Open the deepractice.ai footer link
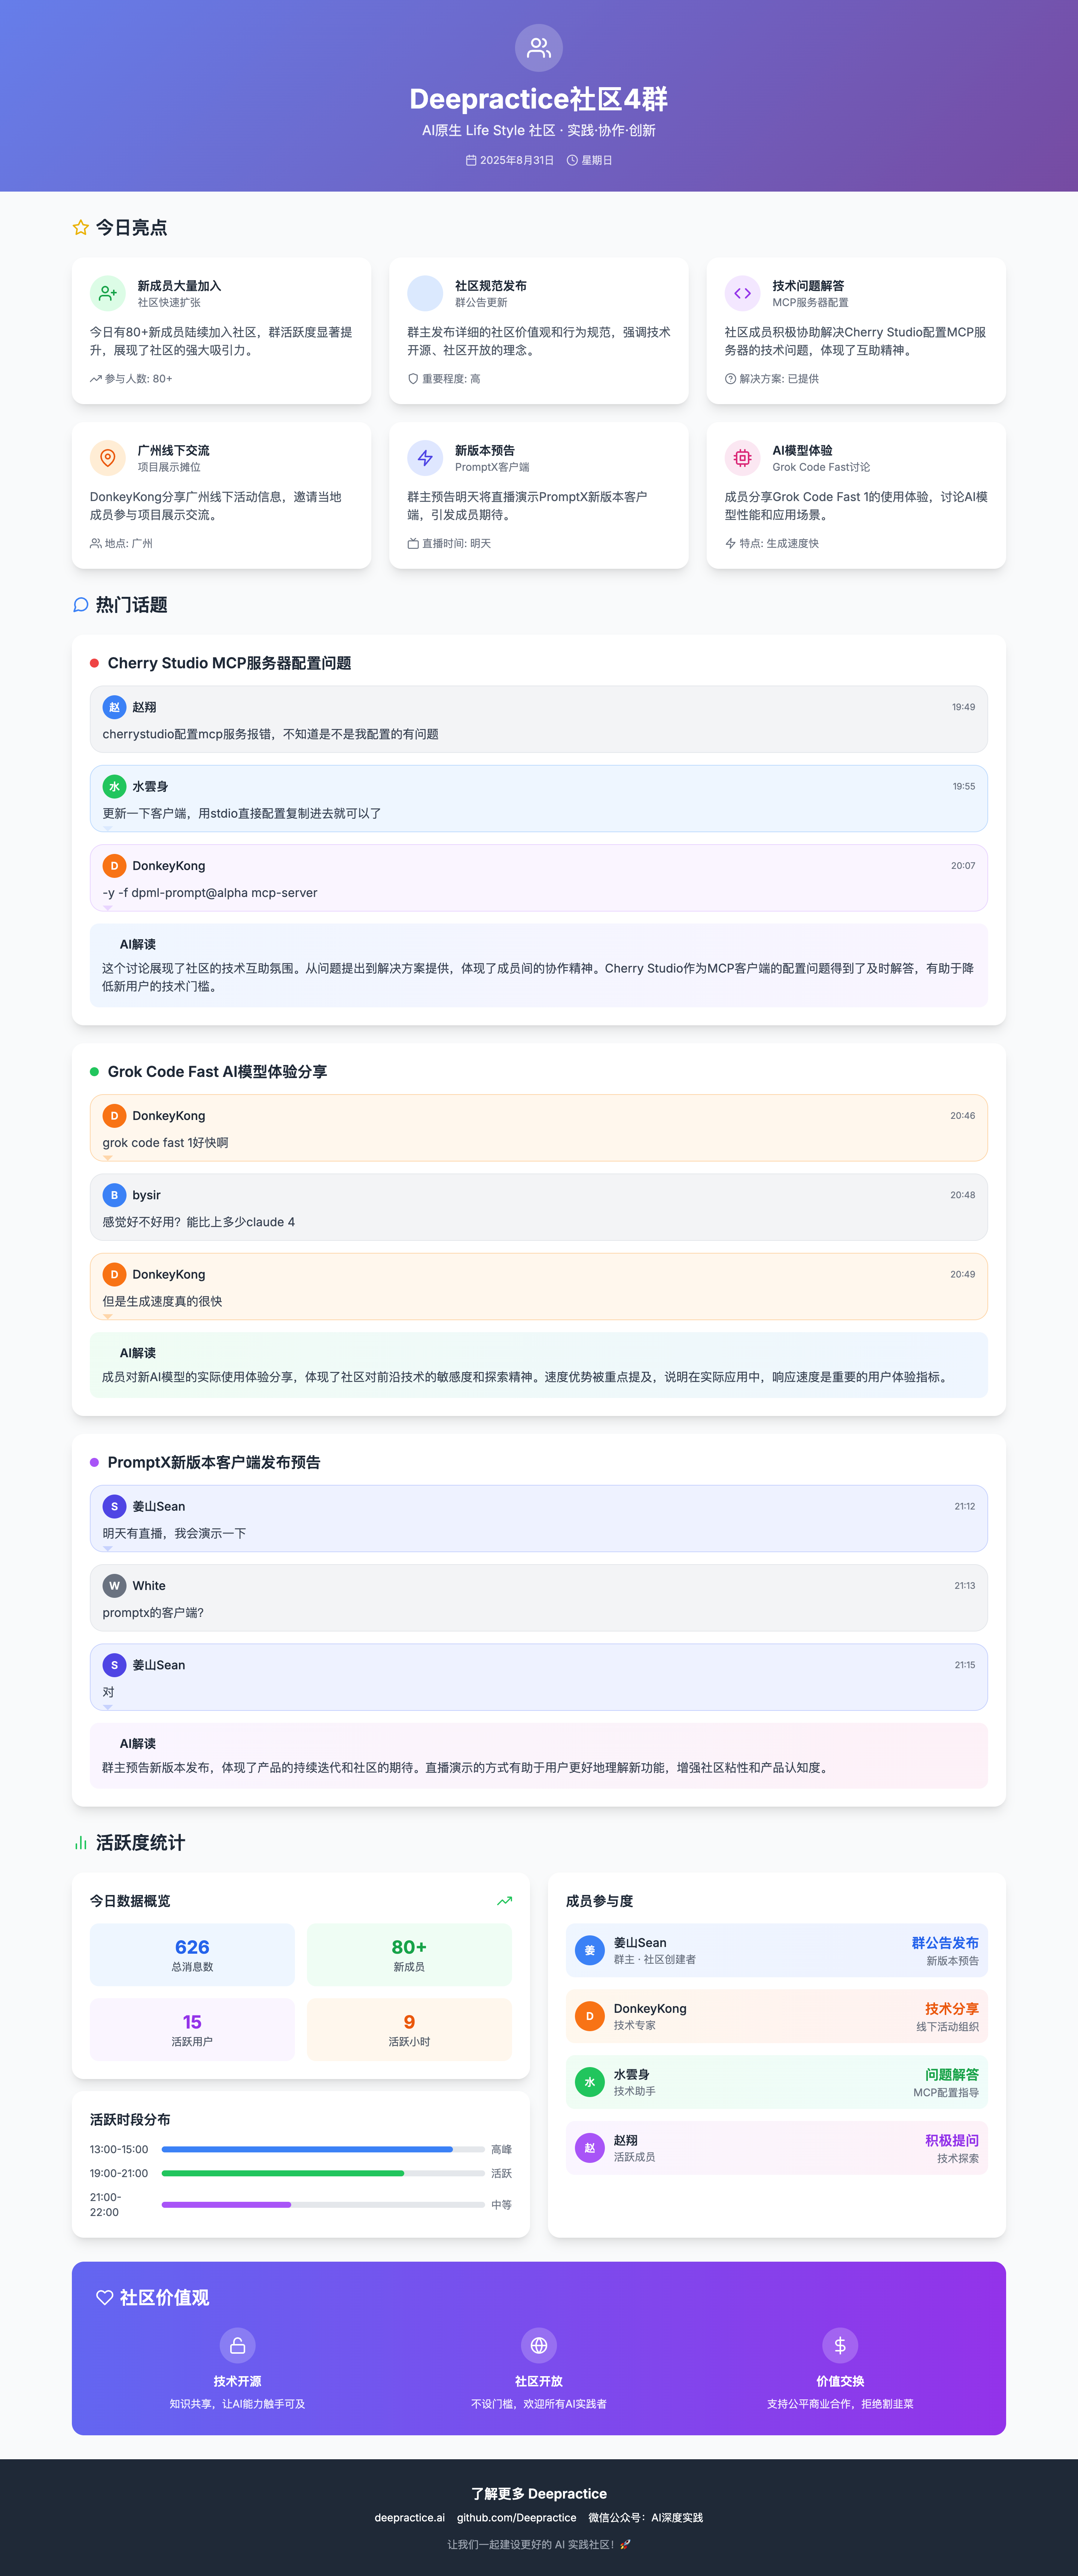 (409, 2518)
